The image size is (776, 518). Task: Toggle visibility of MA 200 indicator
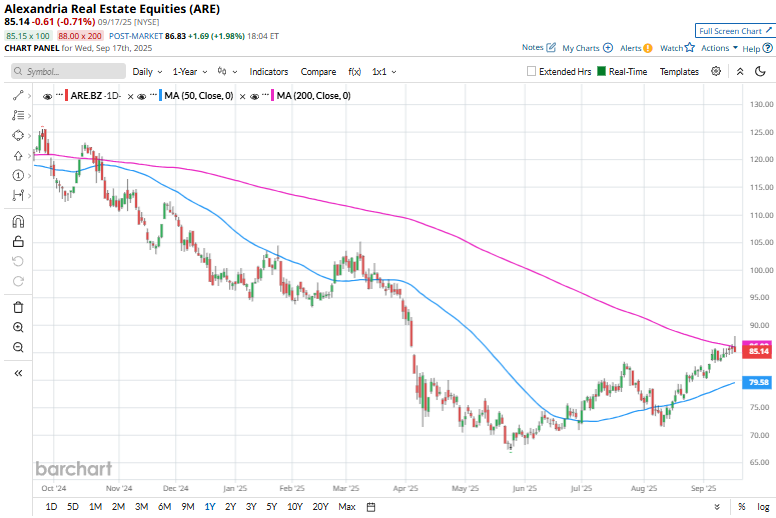[x=254, y=96]
